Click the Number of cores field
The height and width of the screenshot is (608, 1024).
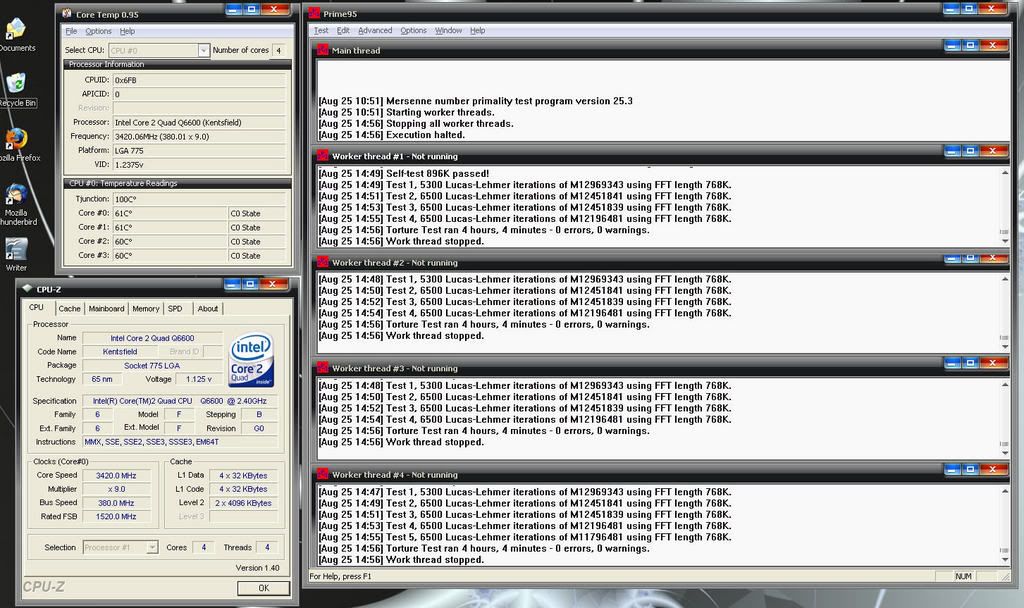(279, 50)
